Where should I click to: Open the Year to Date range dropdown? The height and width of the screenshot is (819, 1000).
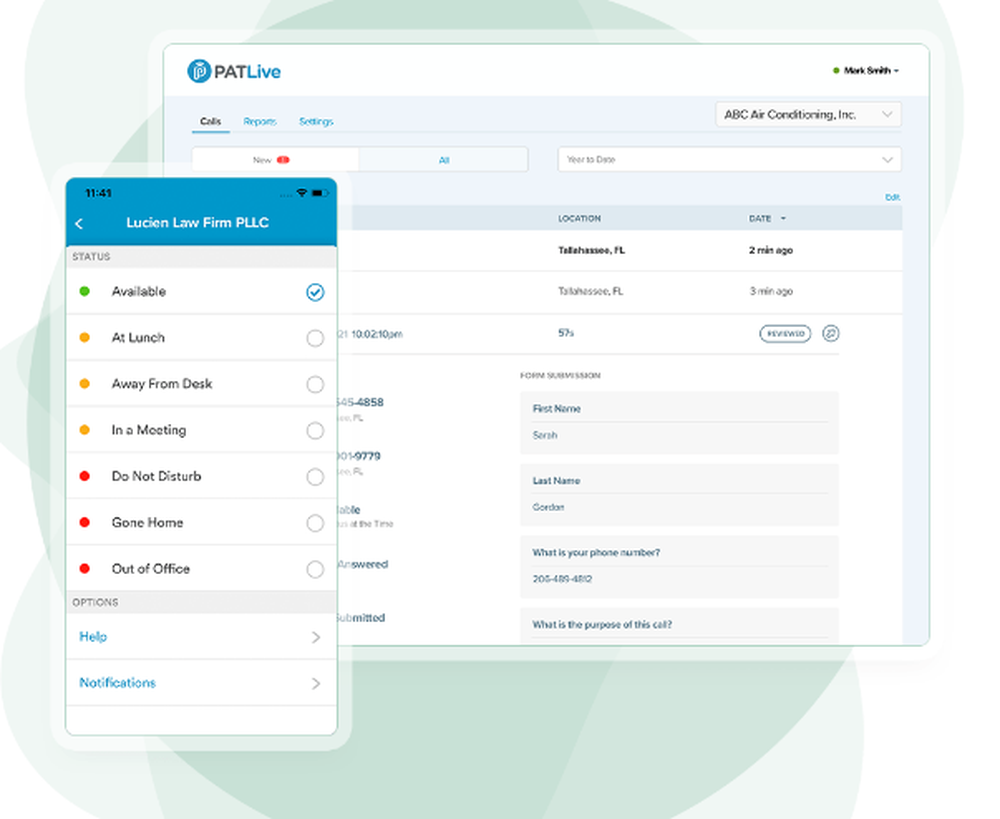729,159
